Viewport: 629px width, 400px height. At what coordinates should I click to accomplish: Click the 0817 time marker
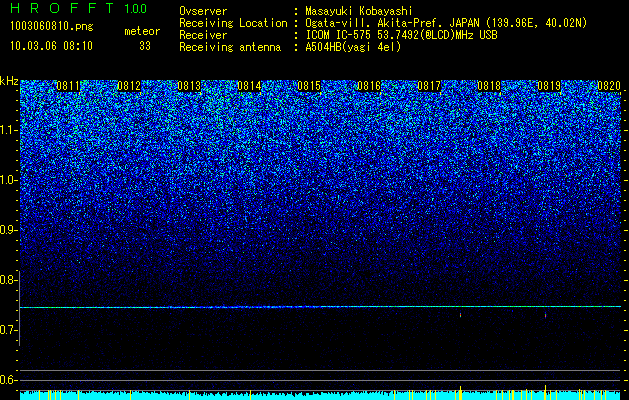coord(429,86)
